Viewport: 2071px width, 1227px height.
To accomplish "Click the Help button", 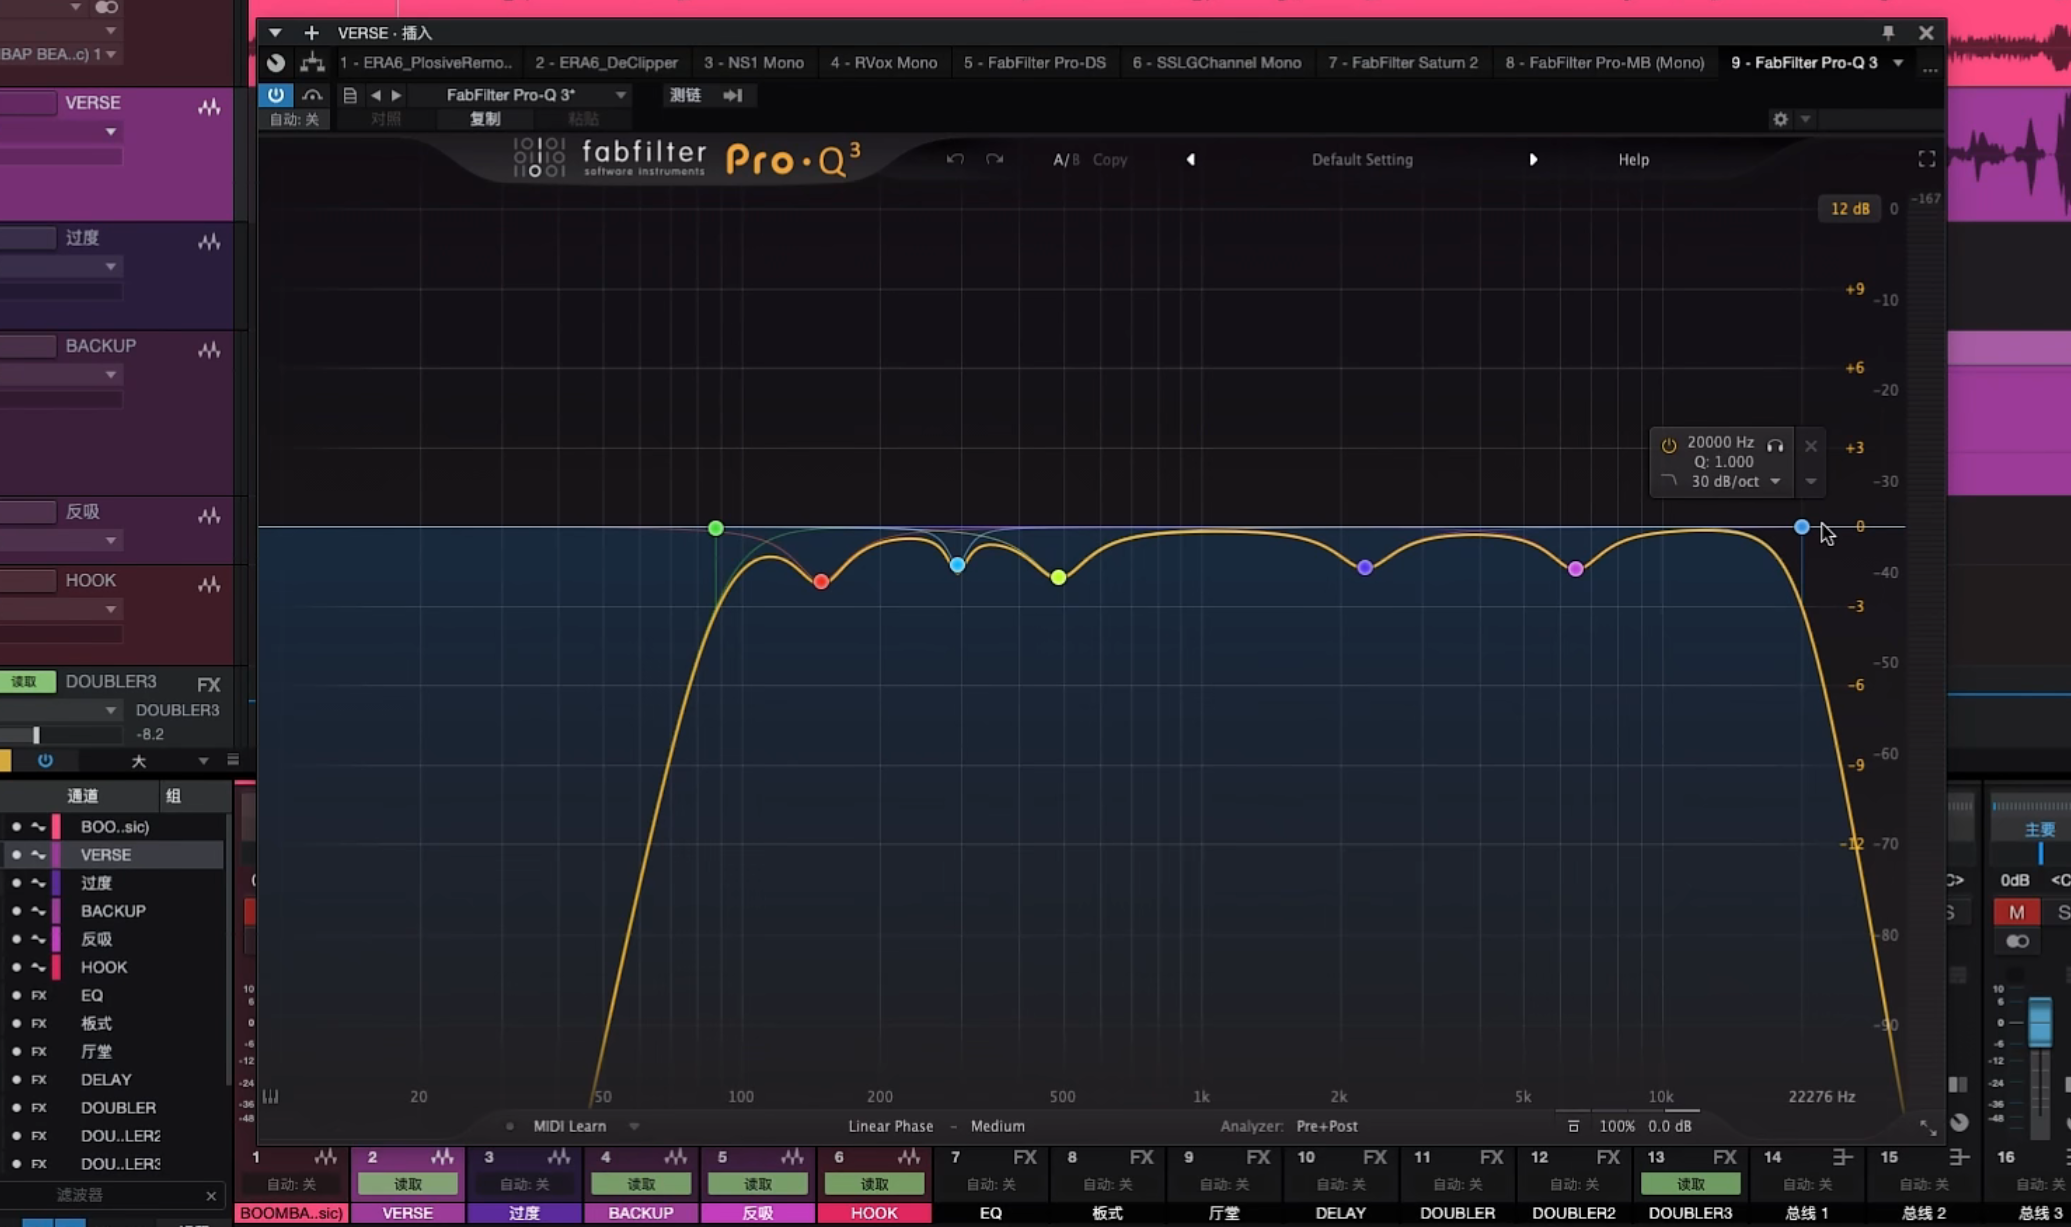I will [1633, 159].
